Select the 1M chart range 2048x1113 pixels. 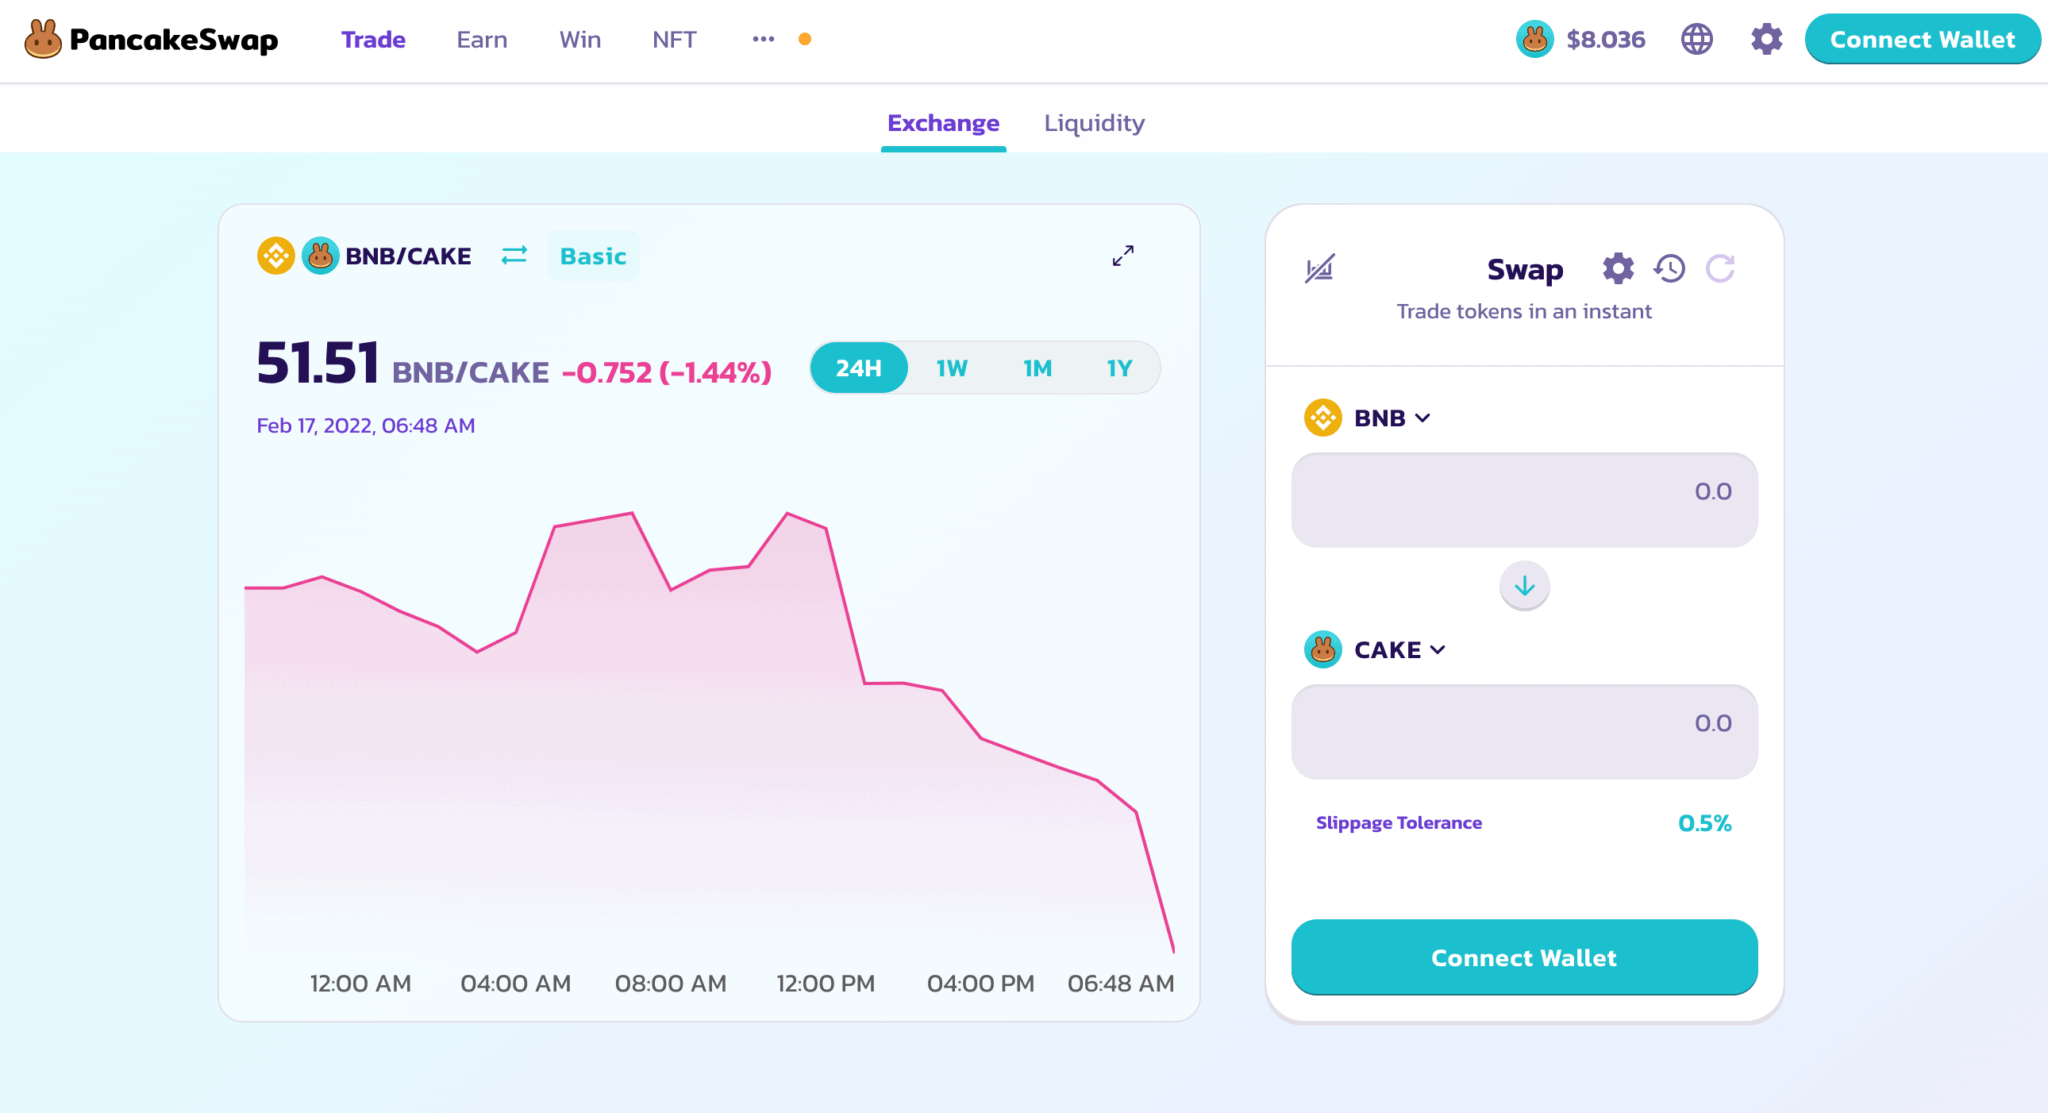click(1037, 368)
